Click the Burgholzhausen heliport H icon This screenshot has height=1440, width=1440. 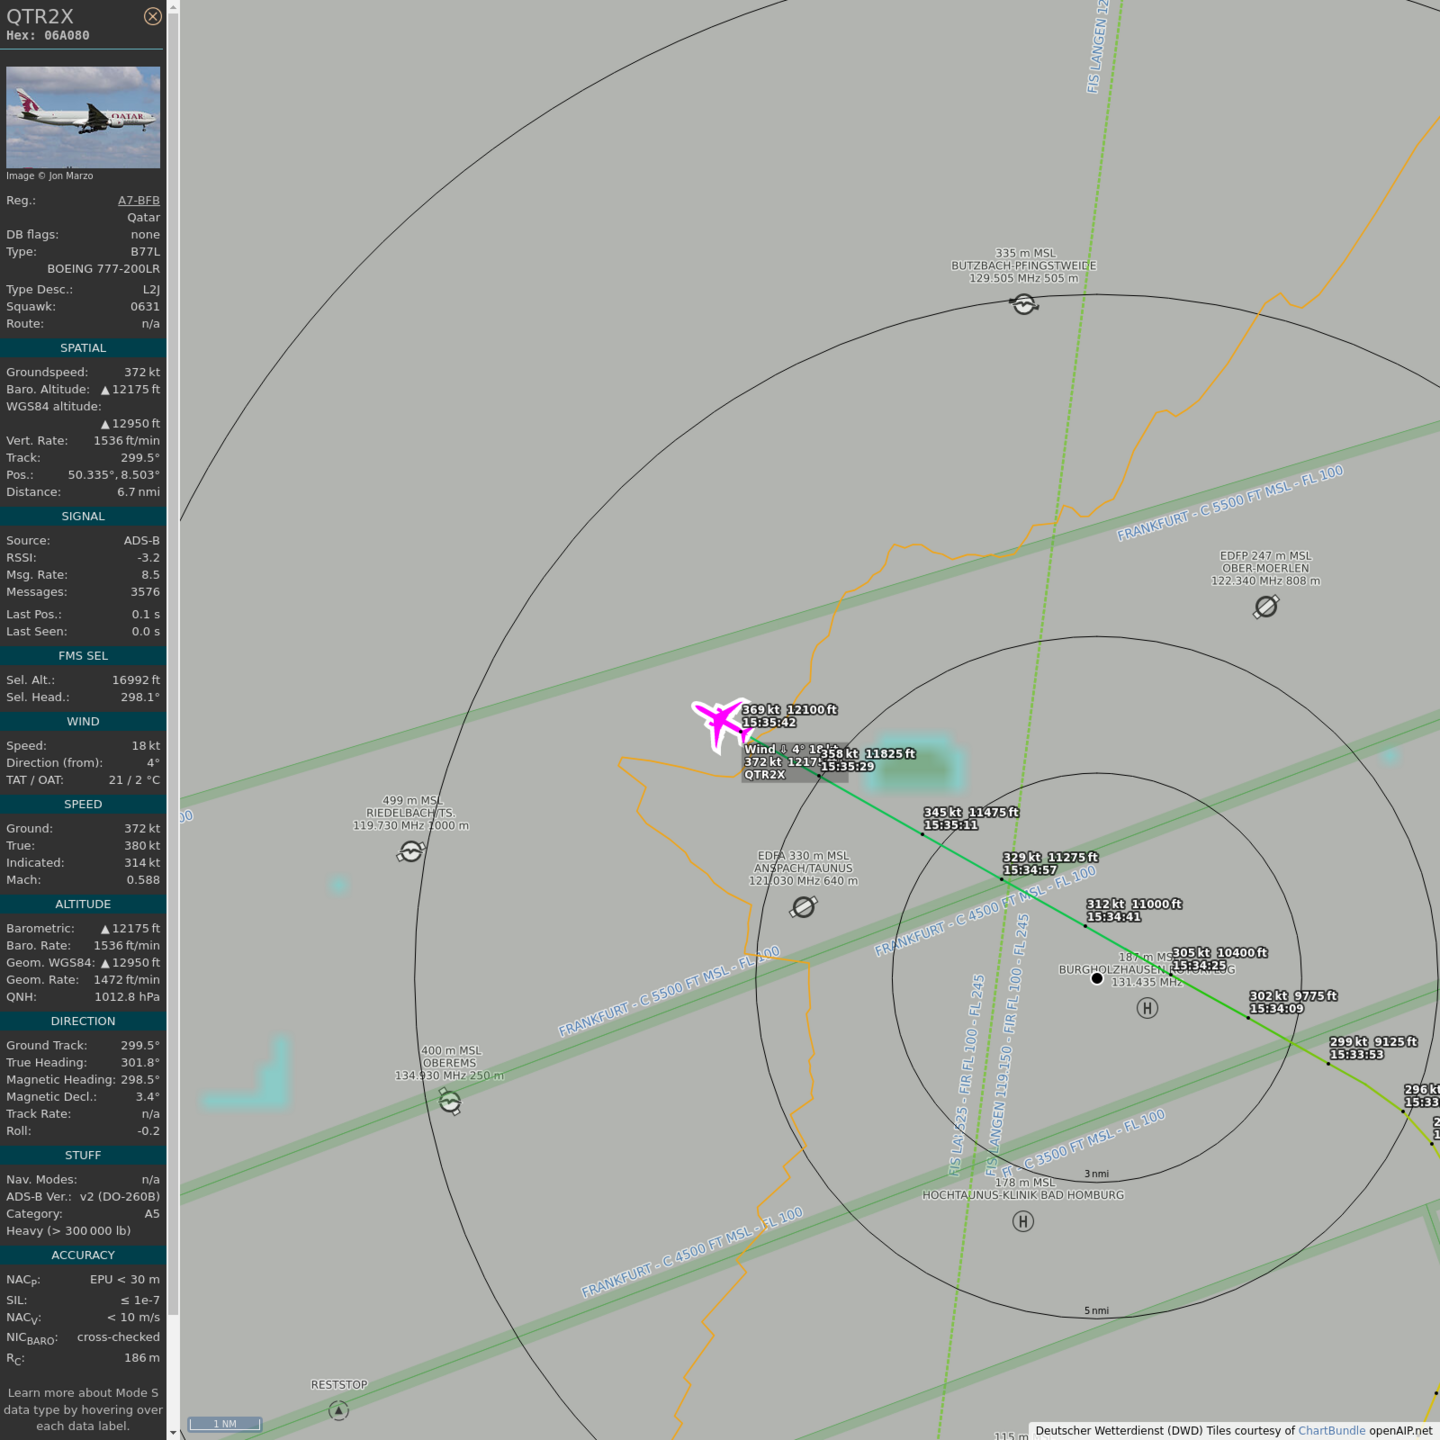coord(1147,1008)
